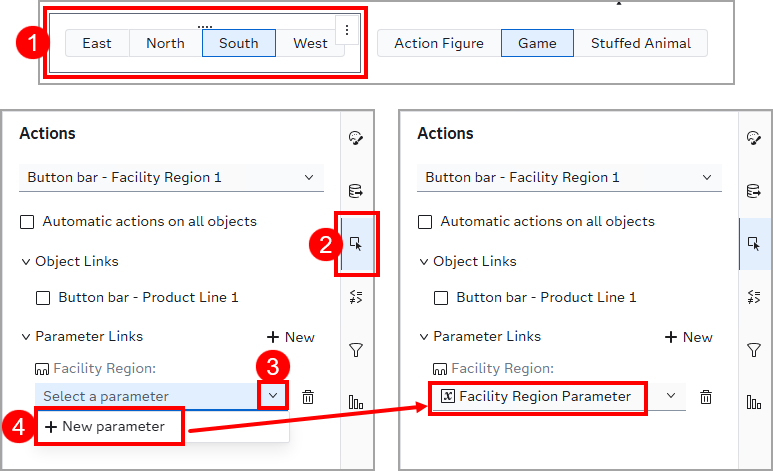Add New parameter link in left panel
The image size is (773, 471).
[x=290, y=337]
